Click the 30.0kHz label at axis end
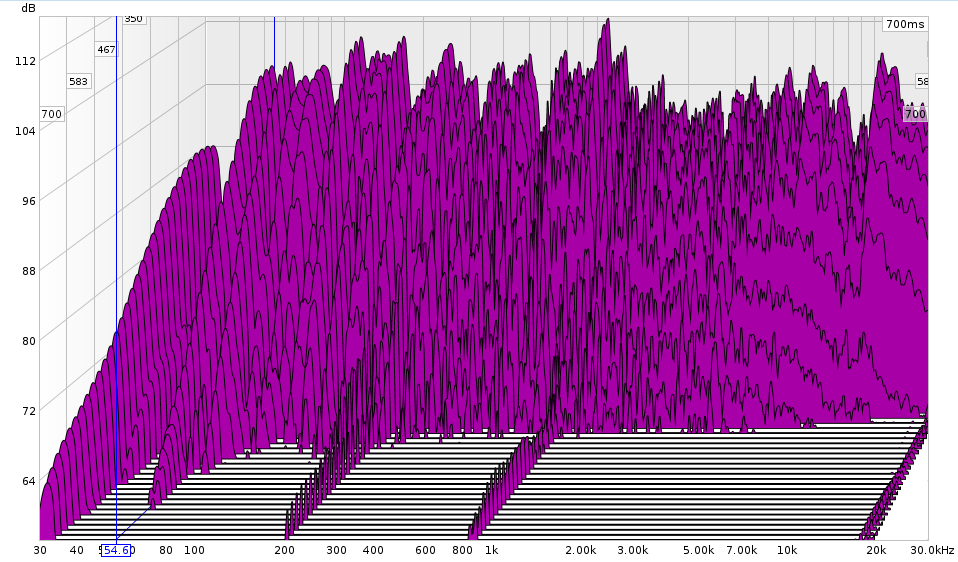The height and width of the screenshot is (562, 958). [x=932, y=550]
